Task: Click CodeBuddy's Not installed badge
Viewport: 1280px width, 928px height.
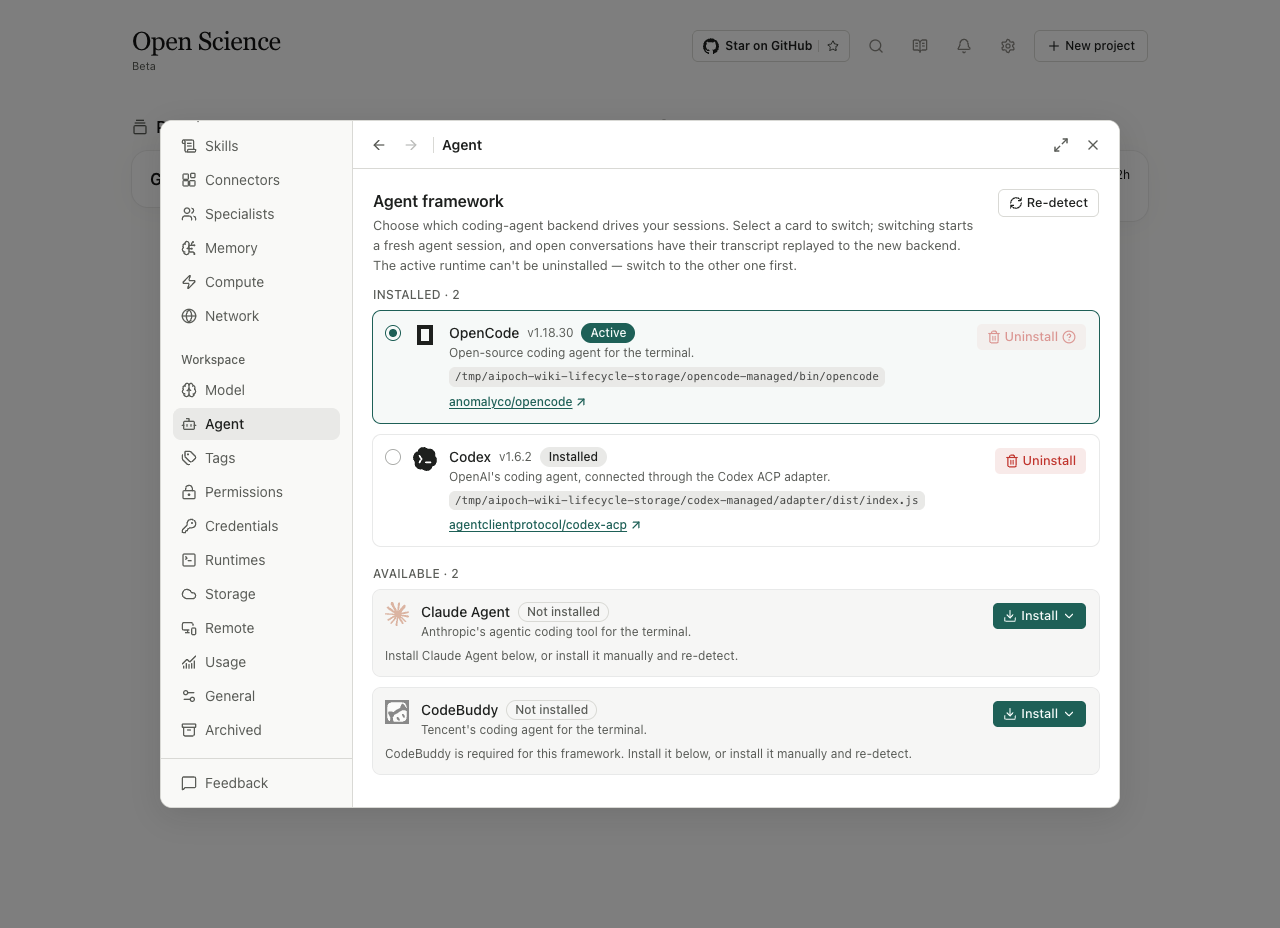Action: 551,710
